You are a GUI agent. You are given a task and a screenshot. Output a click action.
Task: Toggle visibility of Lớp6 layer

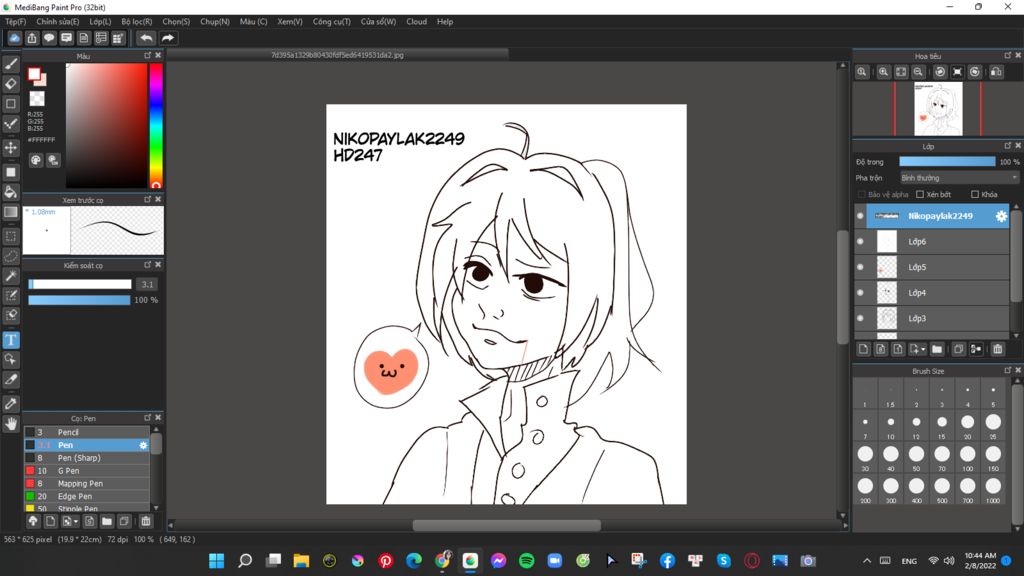[x=860, y=242]
